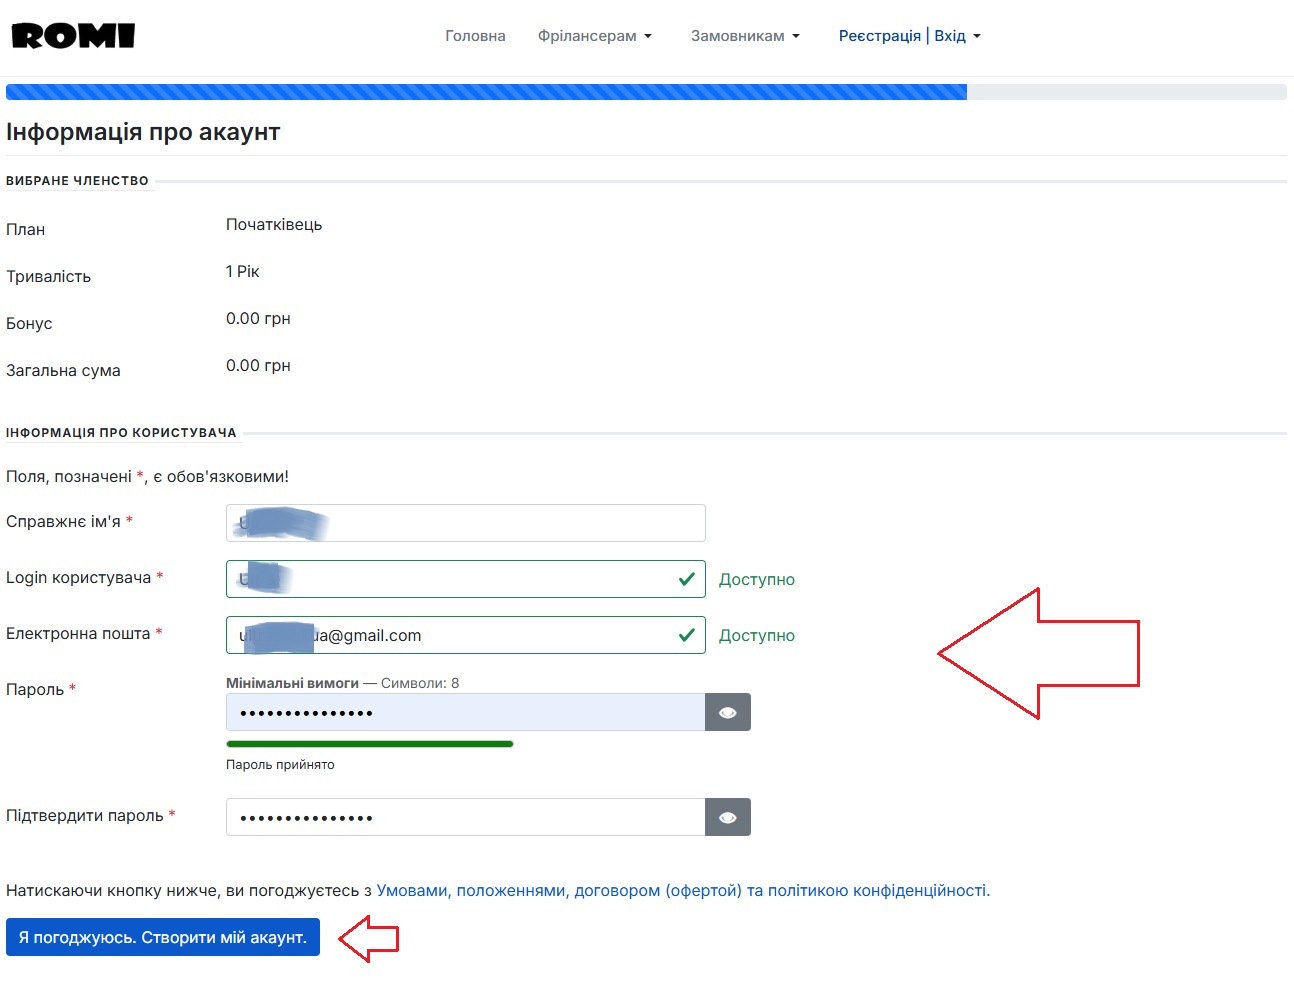Click the blue striped registration progress bar
Image resolution: width=1294 pixels, height=999 pixels.
[x=486, y=92]
